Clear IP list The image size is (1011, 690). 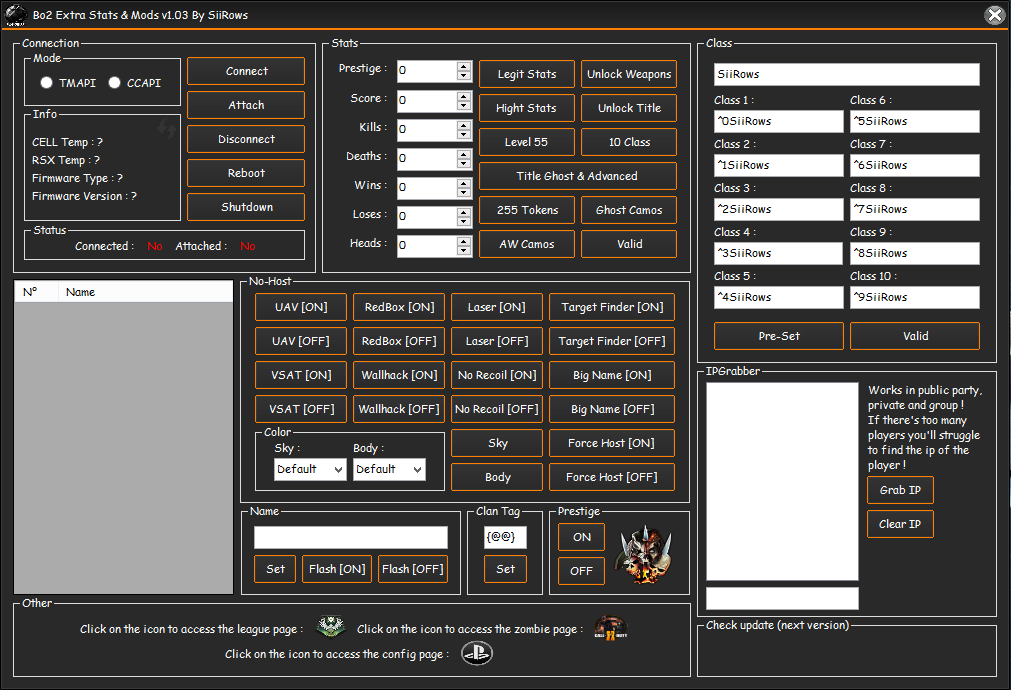coord(900,524)
